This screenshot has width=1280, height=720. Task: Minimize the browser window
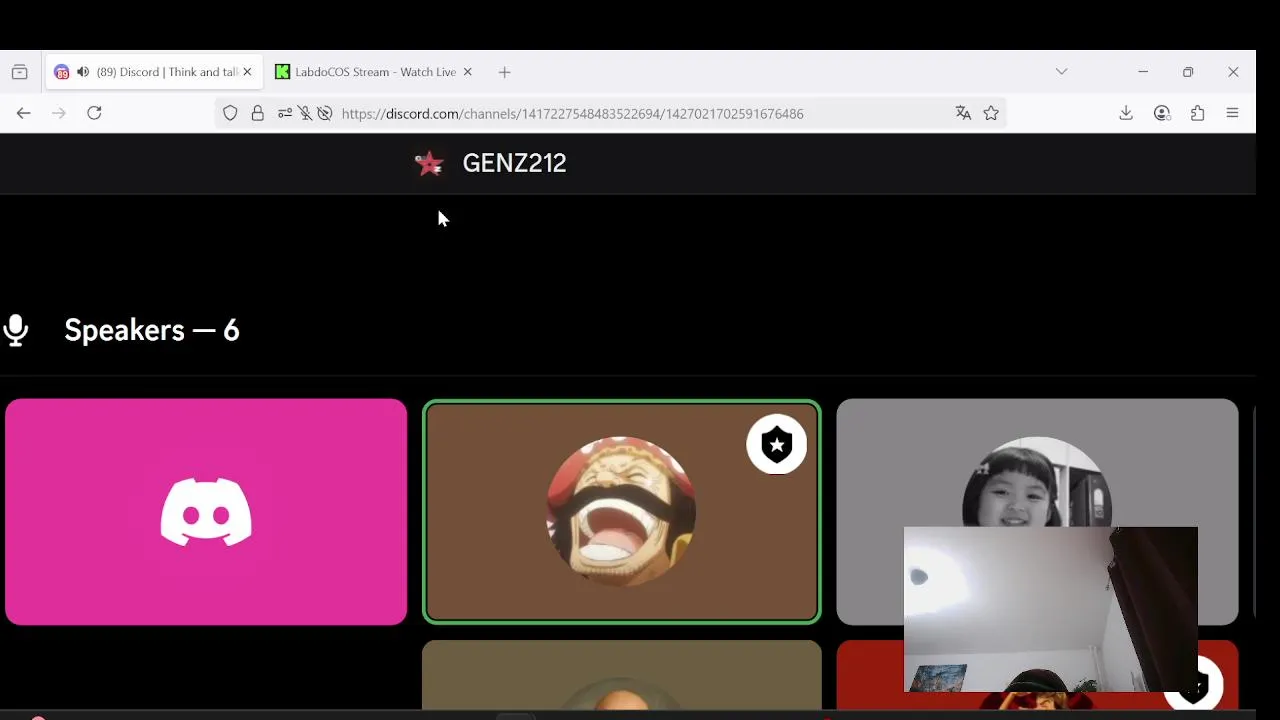tap(1143, 72)
